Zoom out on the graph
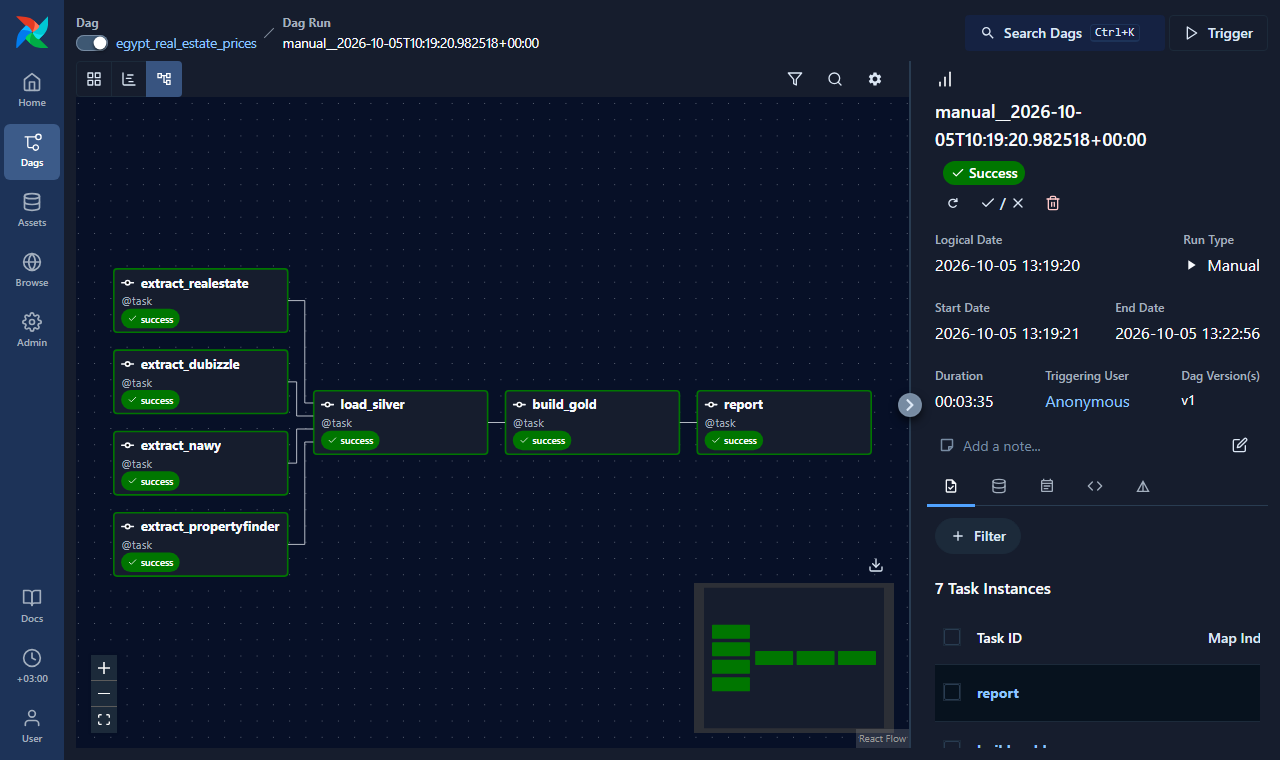 [104, 693]
